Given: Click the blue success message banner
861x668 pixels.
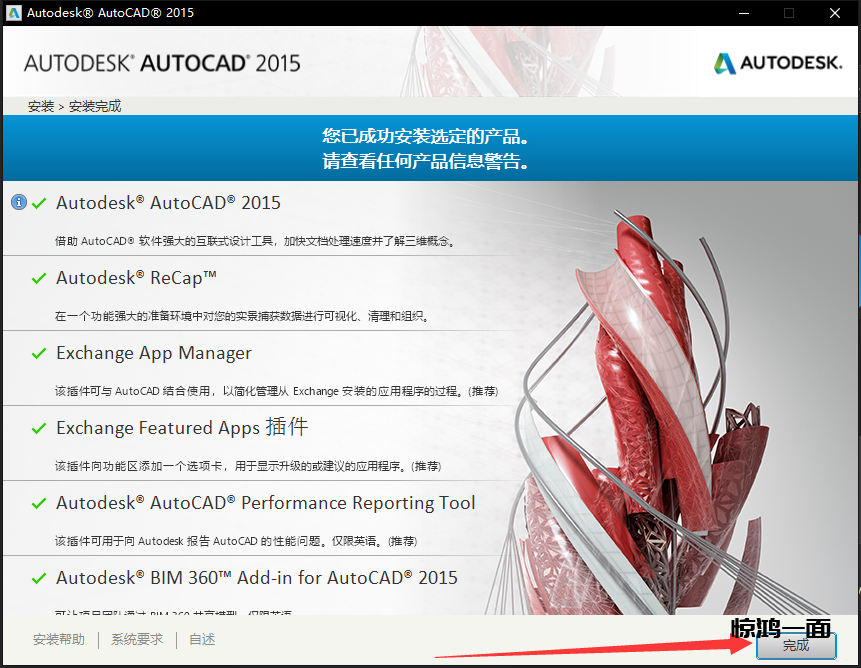Looking at the screenshot, I should pyautogui.click(x=430, y=148).
